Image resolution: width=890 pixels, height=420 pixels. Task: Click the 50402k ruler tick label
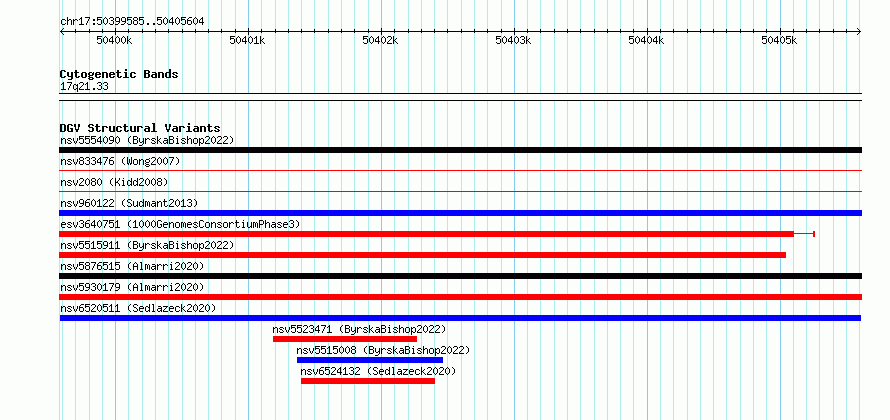pos(380,40)
